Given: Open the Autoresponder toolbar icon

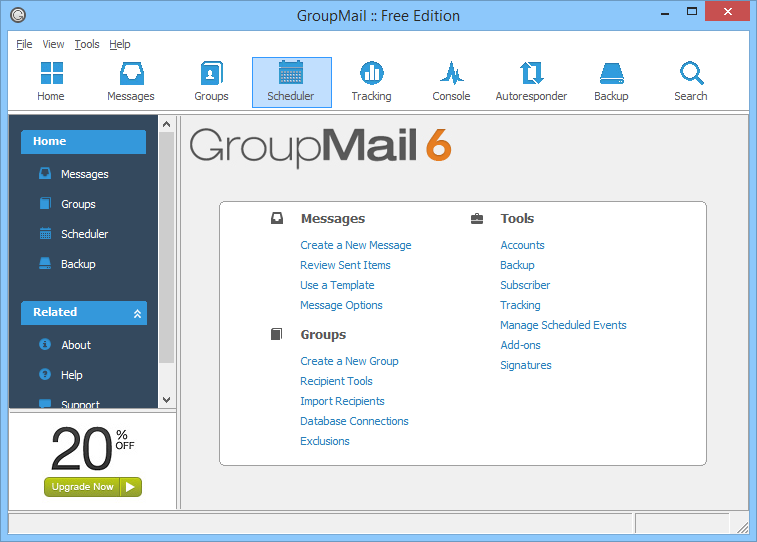Looking at the screenshot, I should 531,82.
